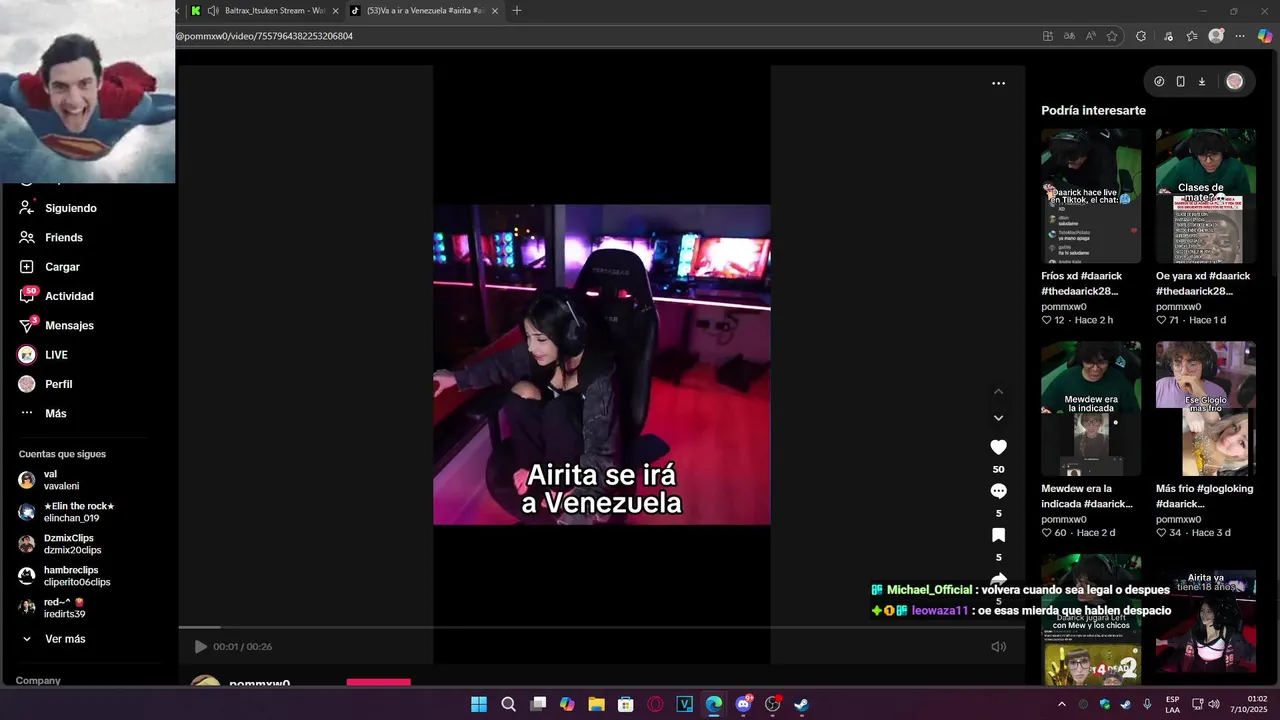Open the favorites list icon
The width and height of the screenshot is (1280, 720).
point(1192,36)
